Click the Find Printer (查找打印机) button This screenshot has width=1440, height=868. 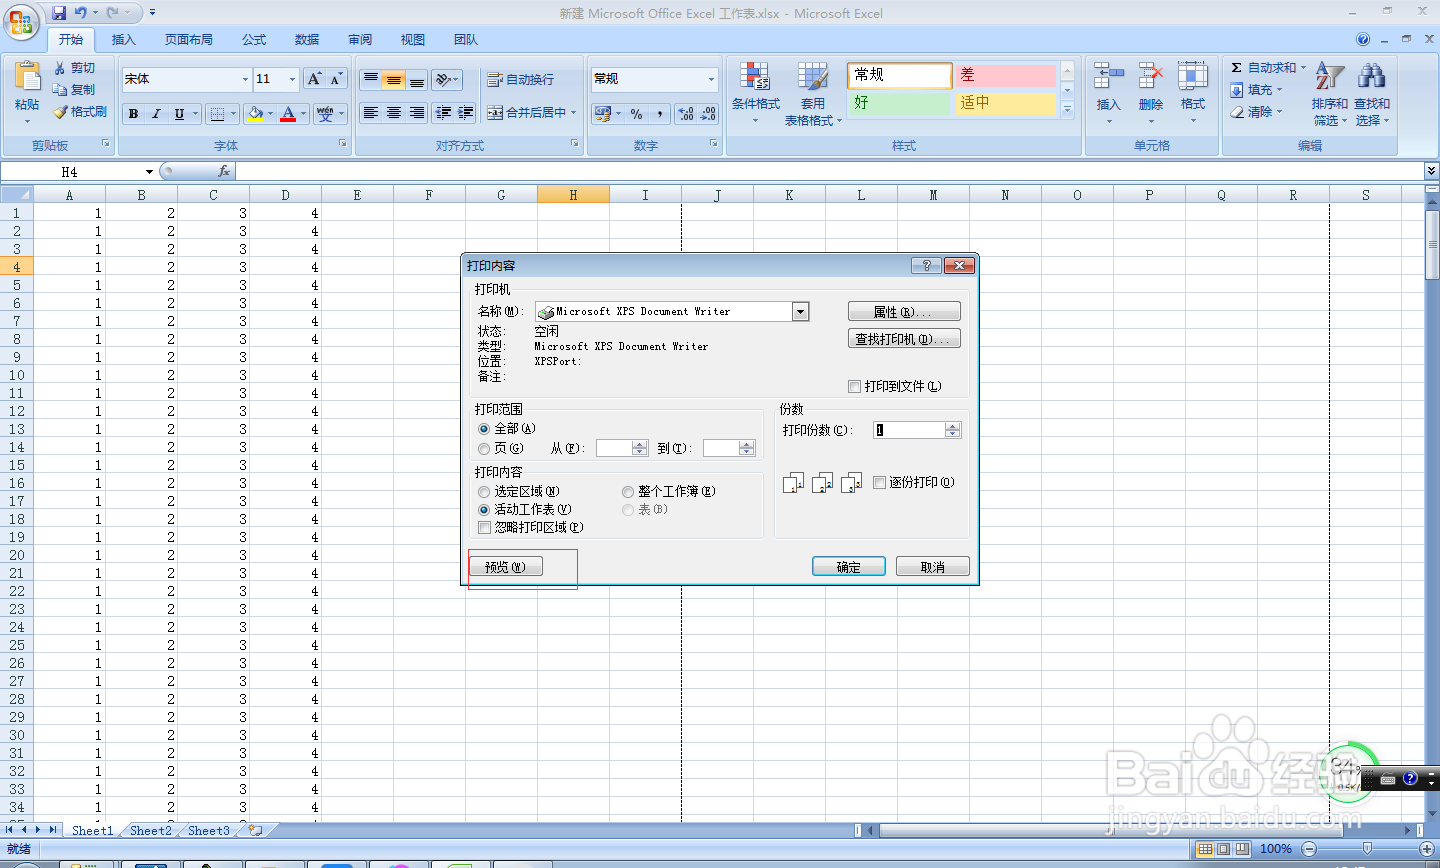click(x=904, y=339)
